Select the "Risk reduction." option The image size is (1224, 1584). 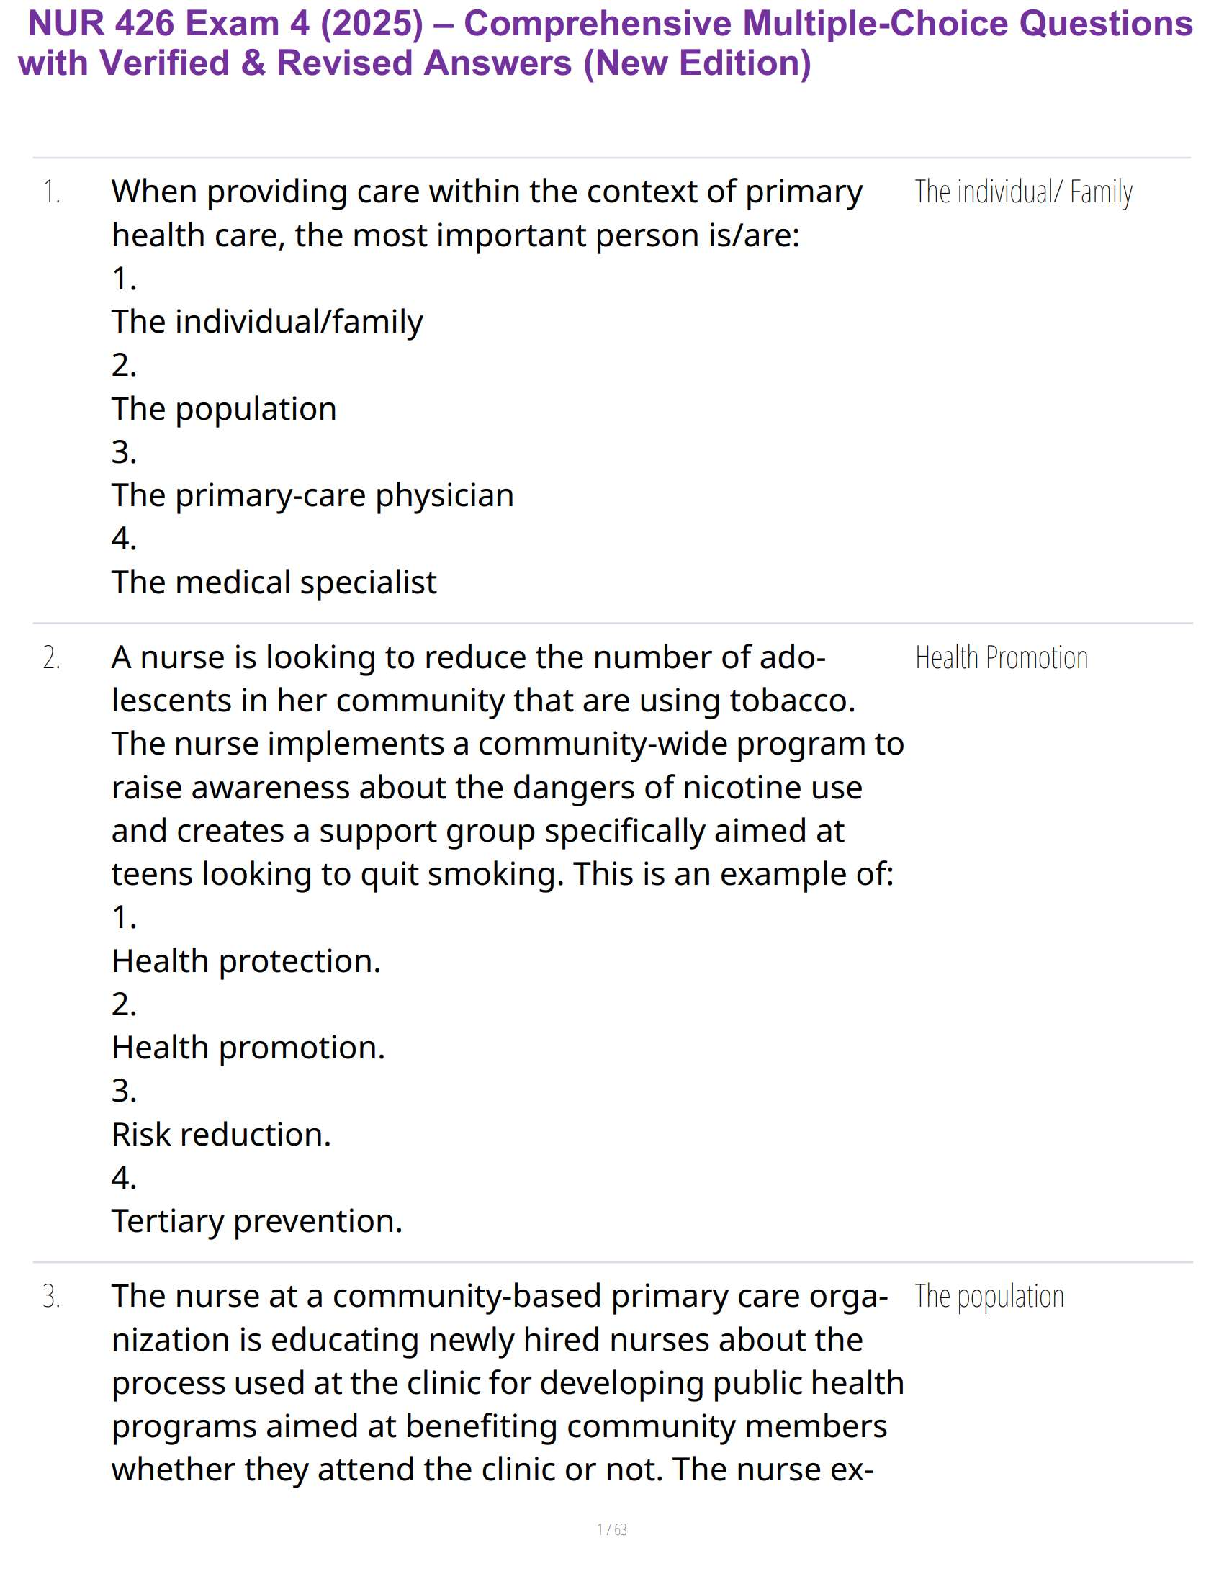pyautogui.click(x=221, y=1134)
